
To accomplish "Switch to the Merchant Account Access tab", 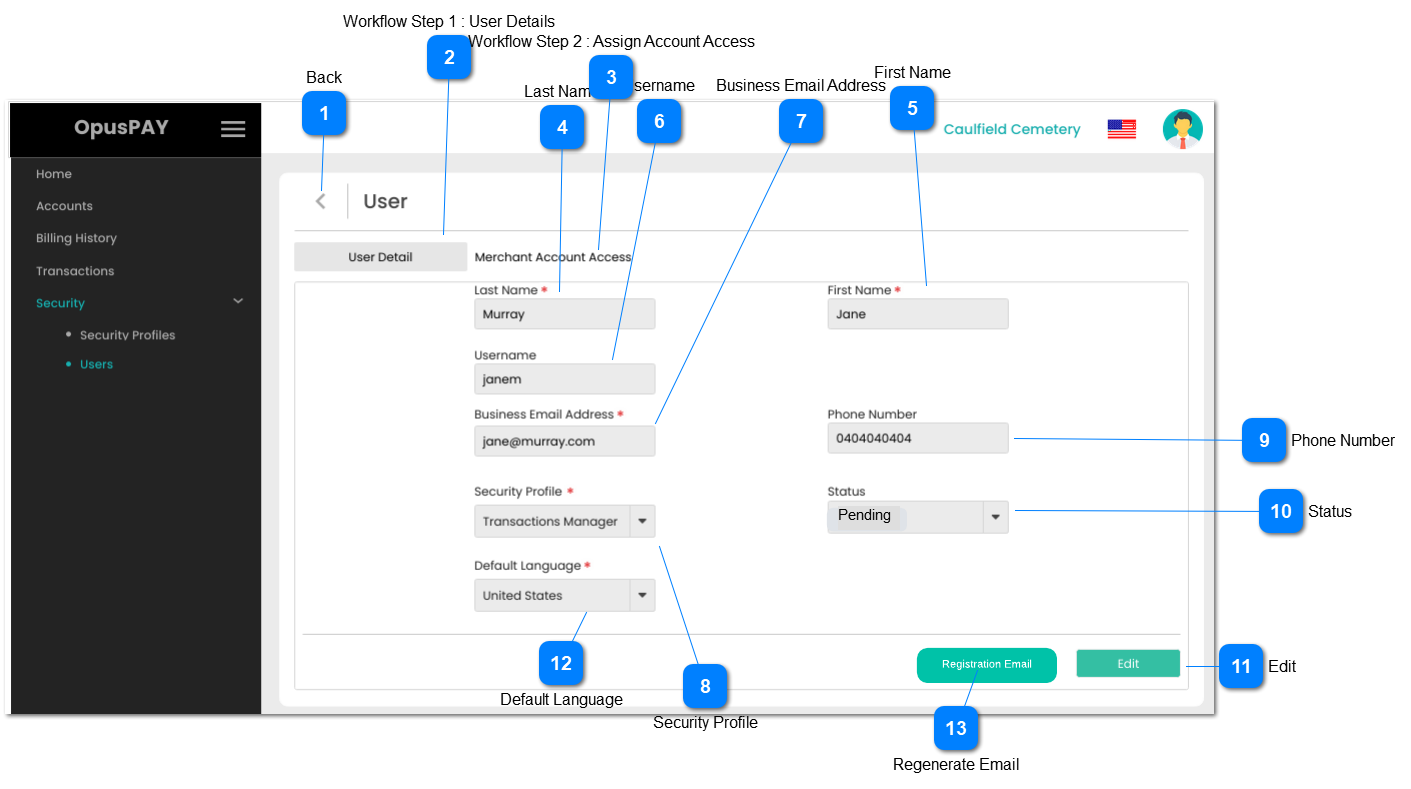I will [553, 256].
